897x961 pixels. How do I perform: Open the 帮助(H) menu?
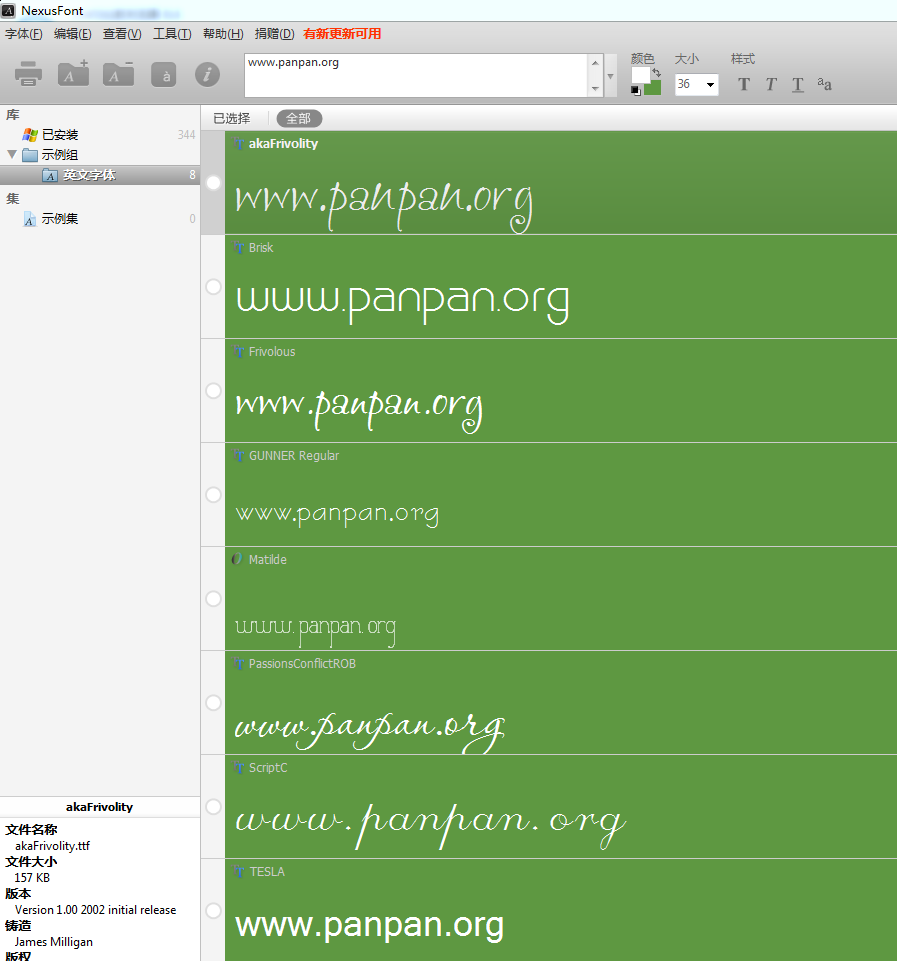click(223, 34)
